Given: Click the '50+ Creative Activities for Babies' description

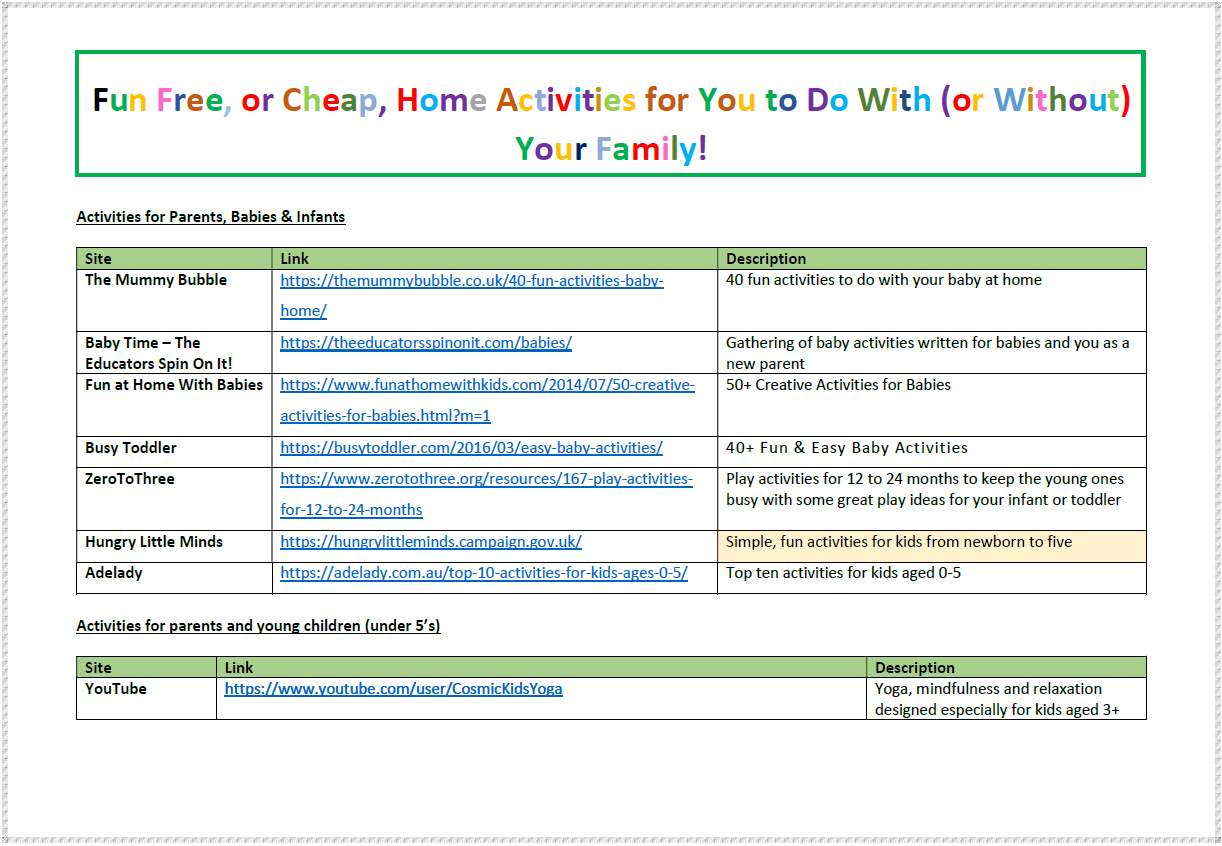Looking at the screenshot, I should 838,385.
